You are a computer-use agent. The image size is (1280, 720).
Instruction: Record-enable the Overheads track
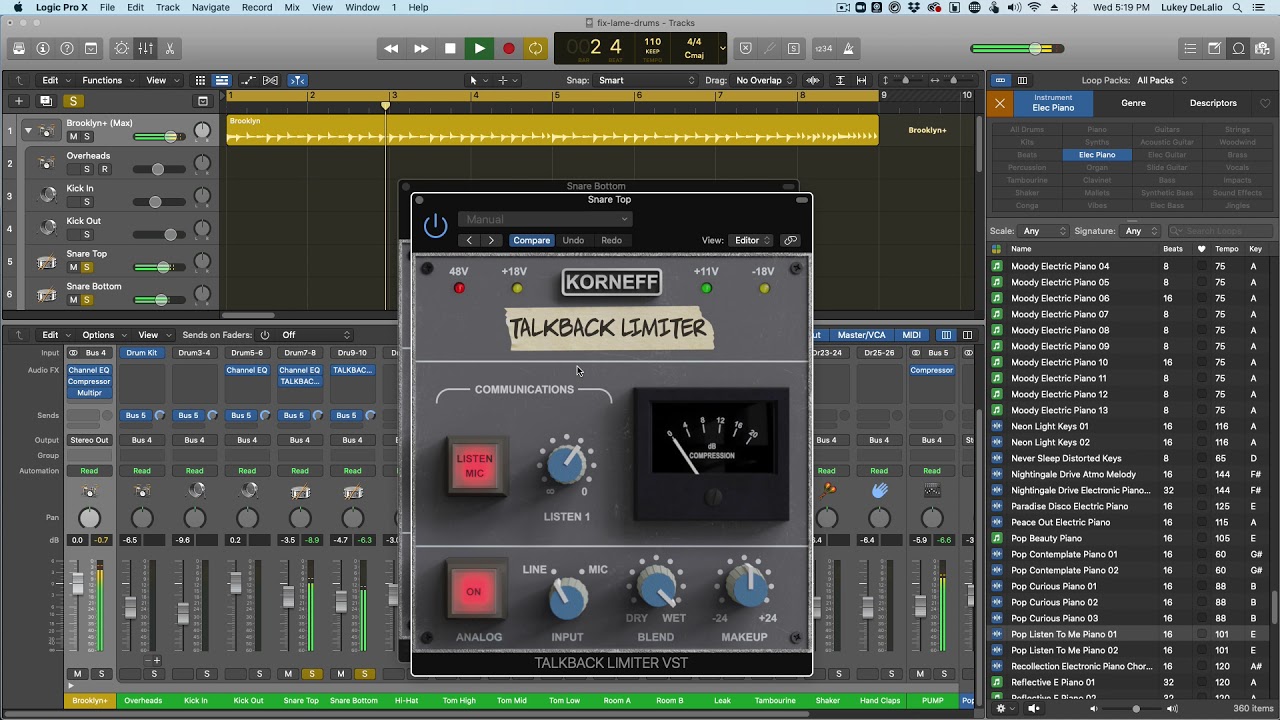(104, 169)
